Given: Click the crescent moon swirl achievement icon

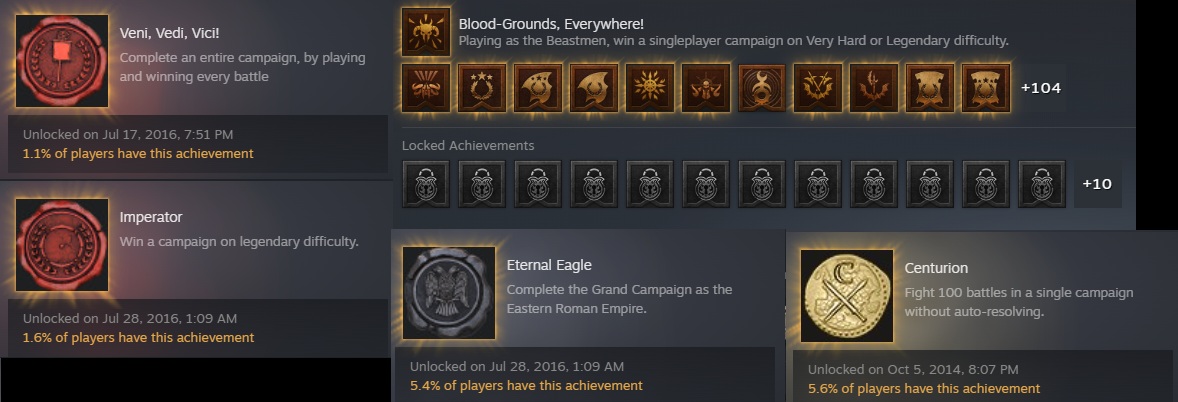Looking at the screenshot, I should pos(762,88).
